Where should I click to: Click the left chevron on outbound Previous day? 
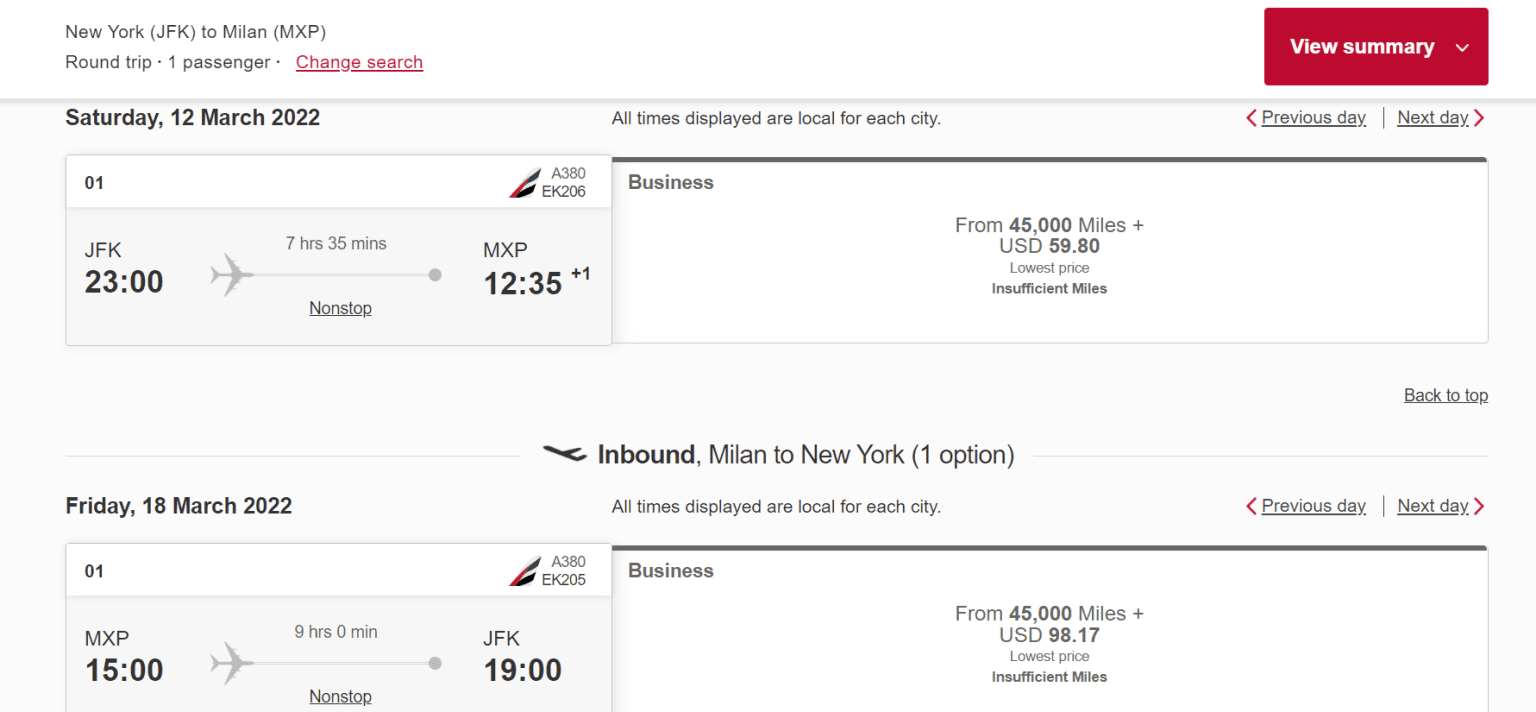pos(1251,117)
